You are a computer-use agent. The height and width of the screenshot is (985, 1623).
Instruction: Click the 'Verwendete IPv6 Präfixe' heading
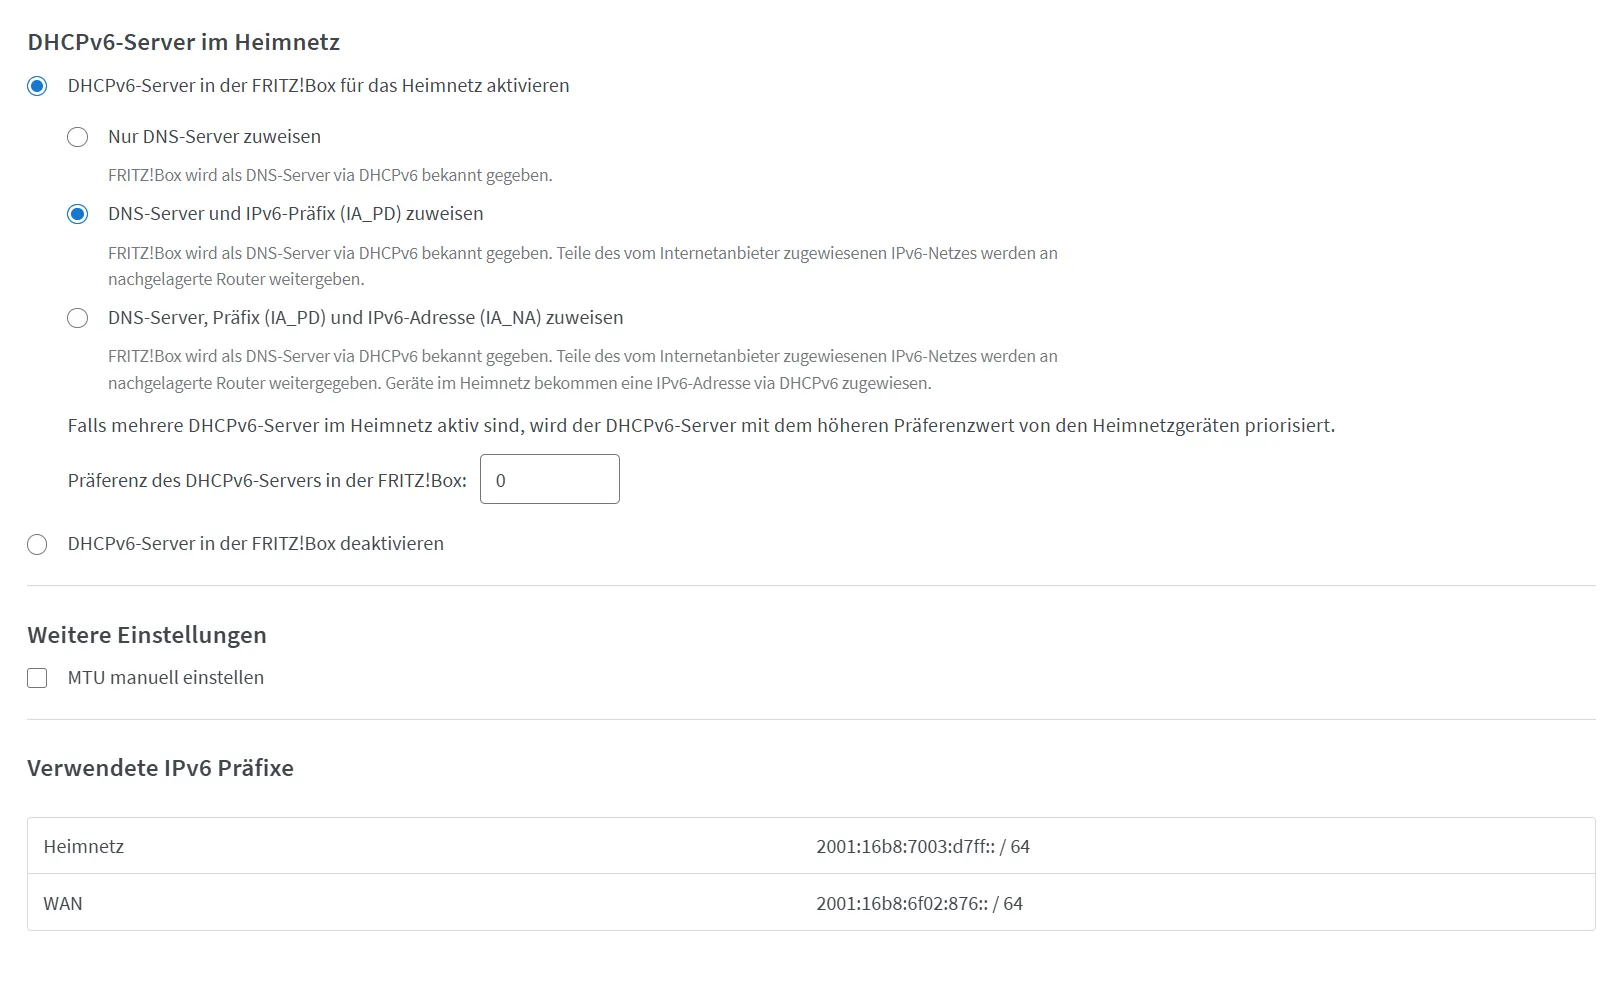[x=160, y=768]
